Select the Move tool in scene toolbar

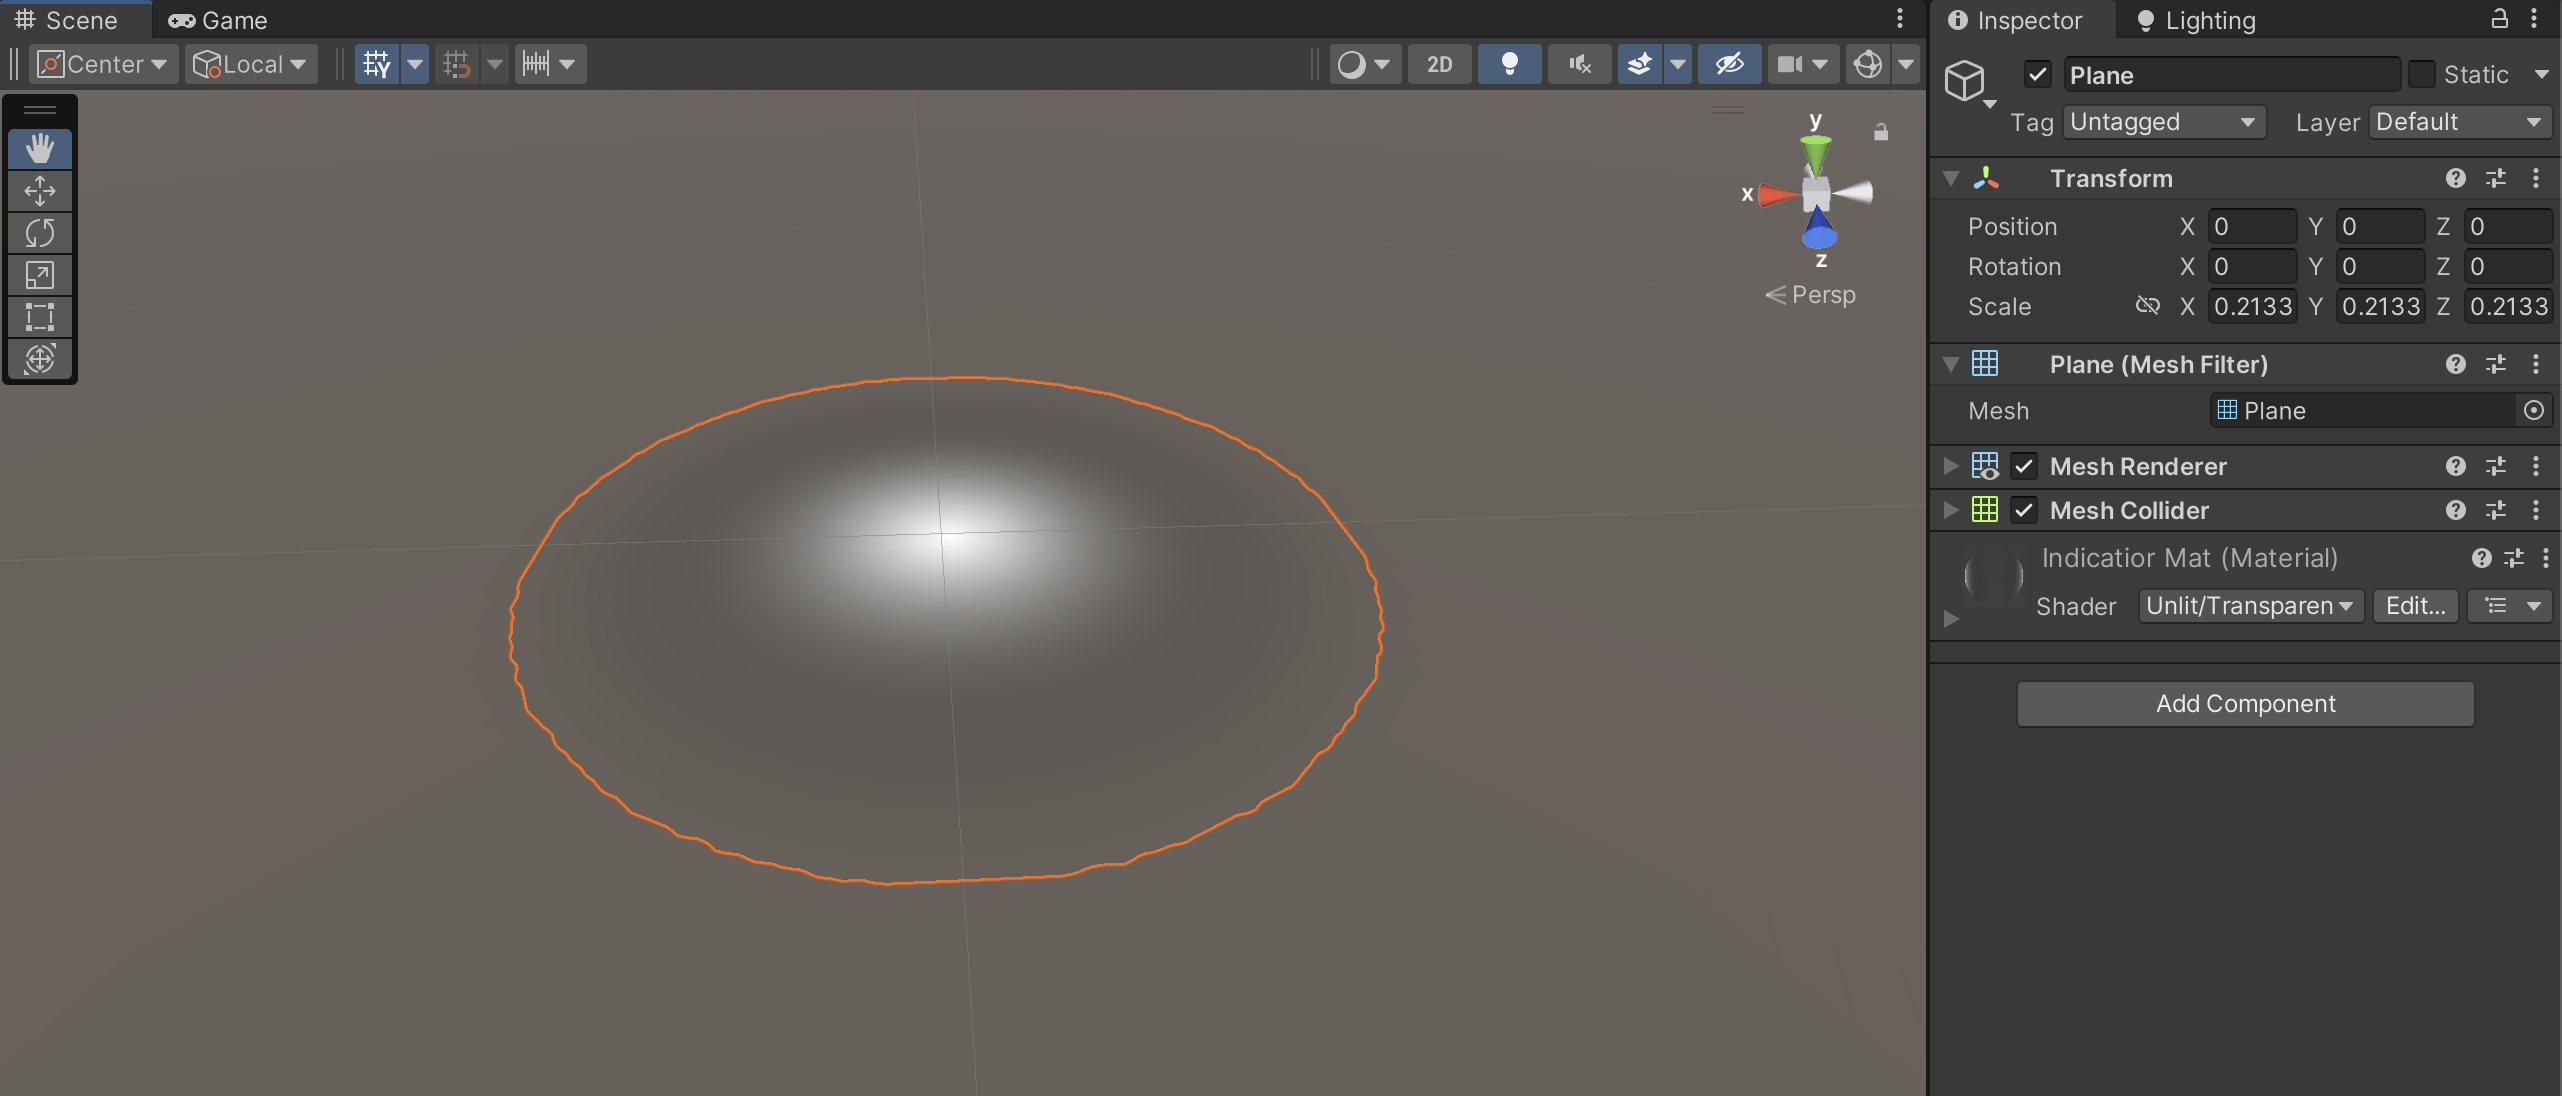point(40,190)
